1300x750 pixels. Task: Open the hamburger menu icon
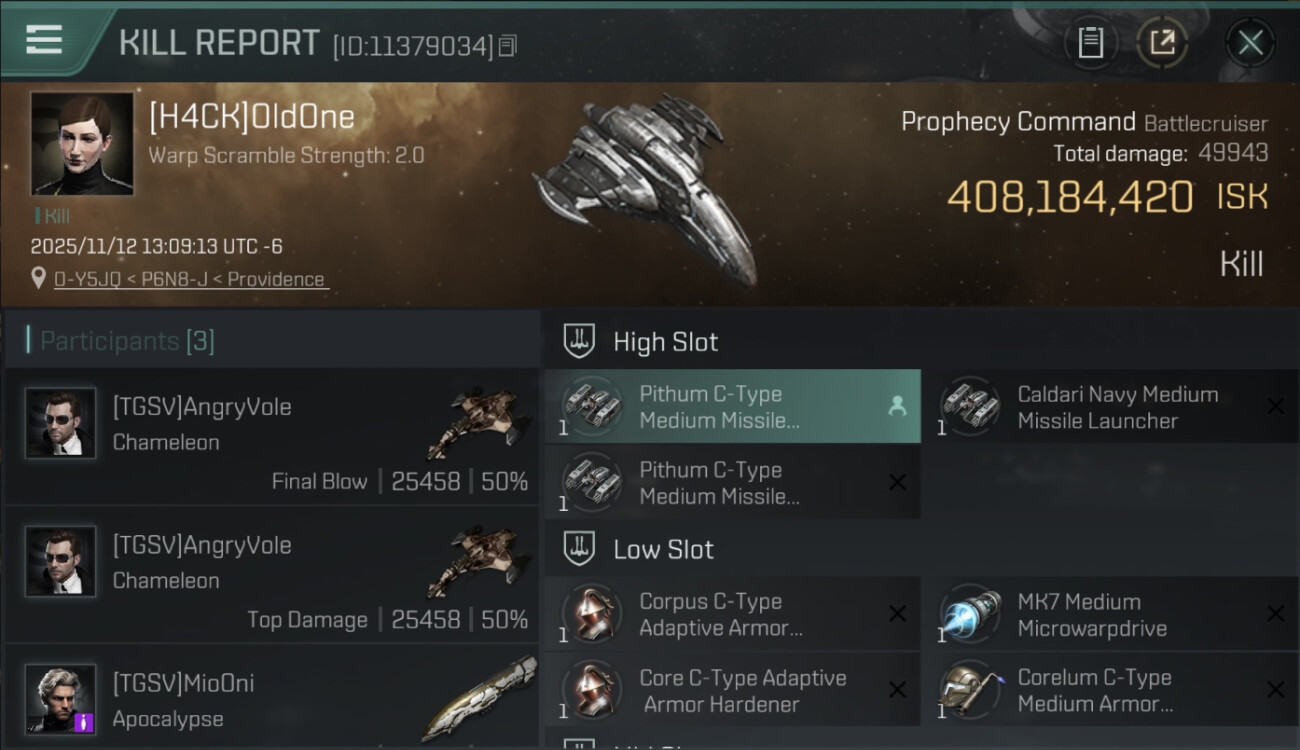(x=44, y=40)
